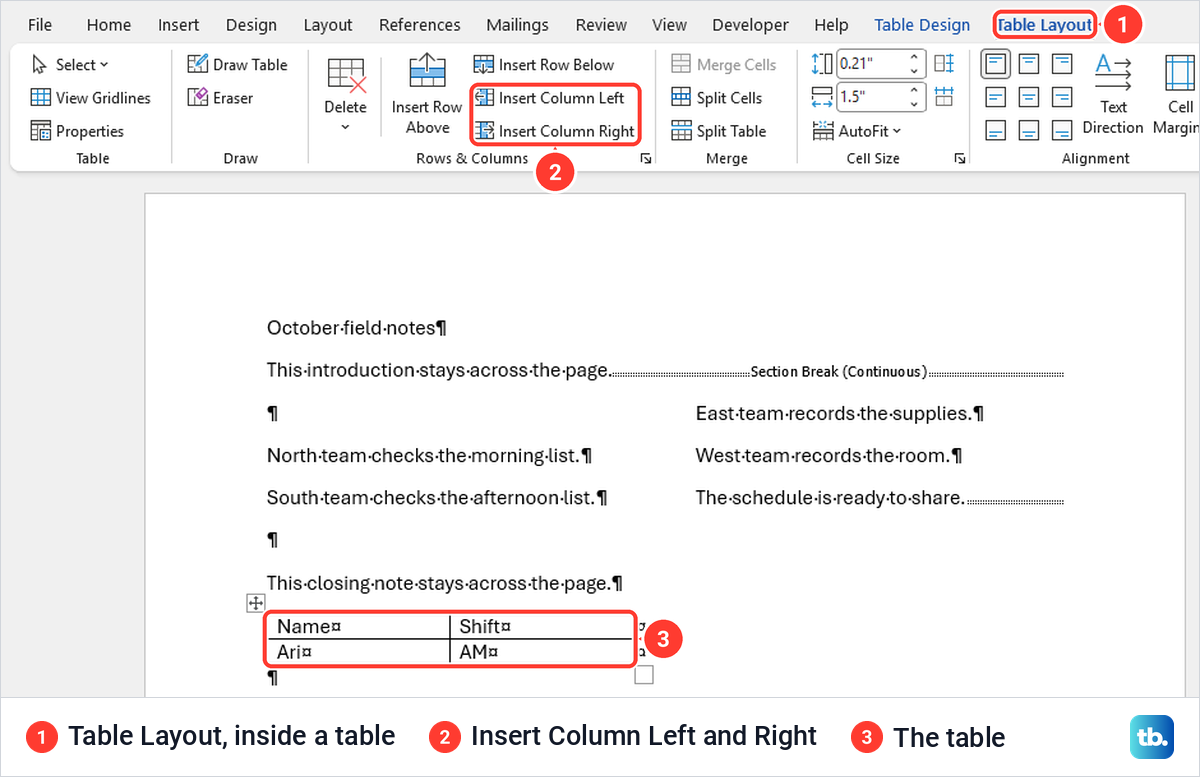The height and width of the screenshot is (777, 1200).
Task: Switch to the Mailings tab
Action: 517,25
